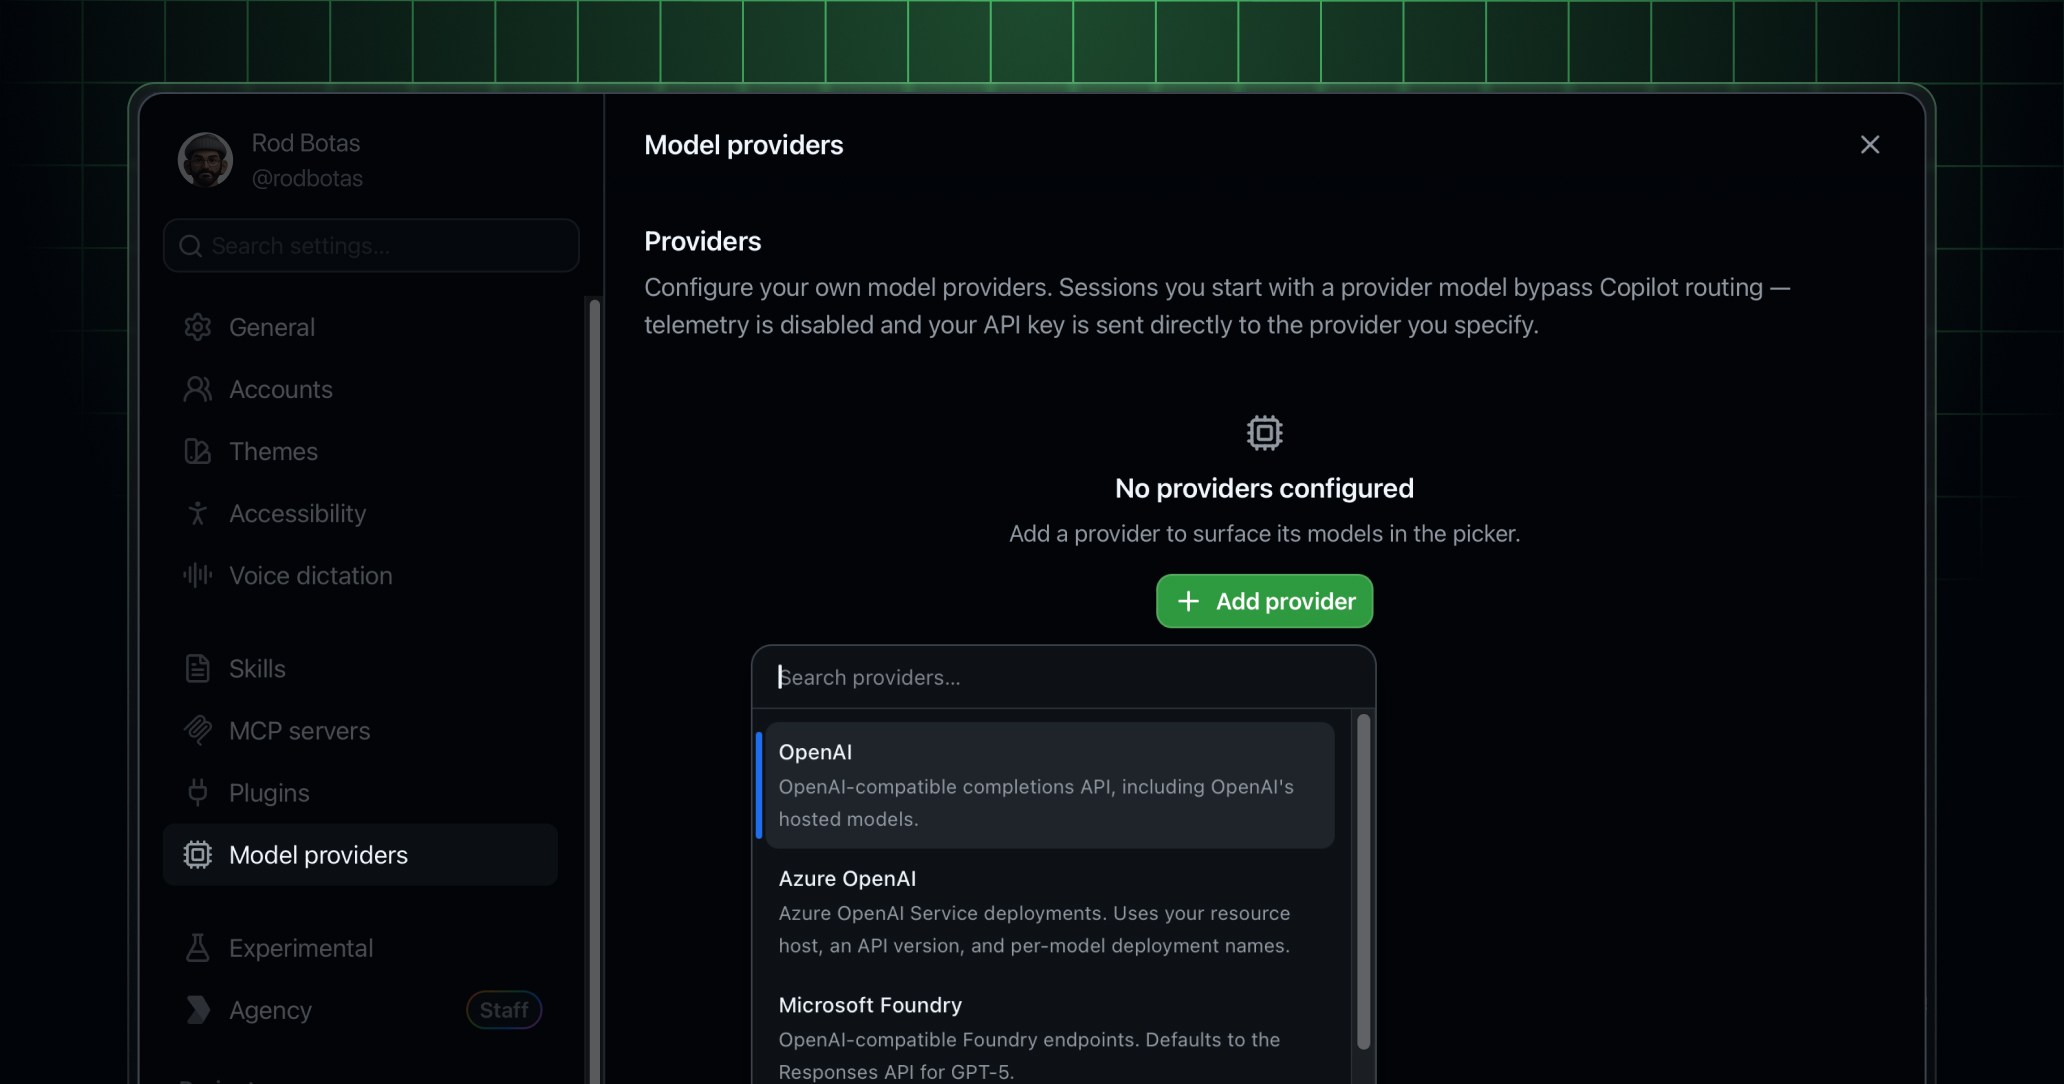Click the settings sidebar scrollbar
Viewport: 2064px width, 1084px height.
tap(595, 690)
